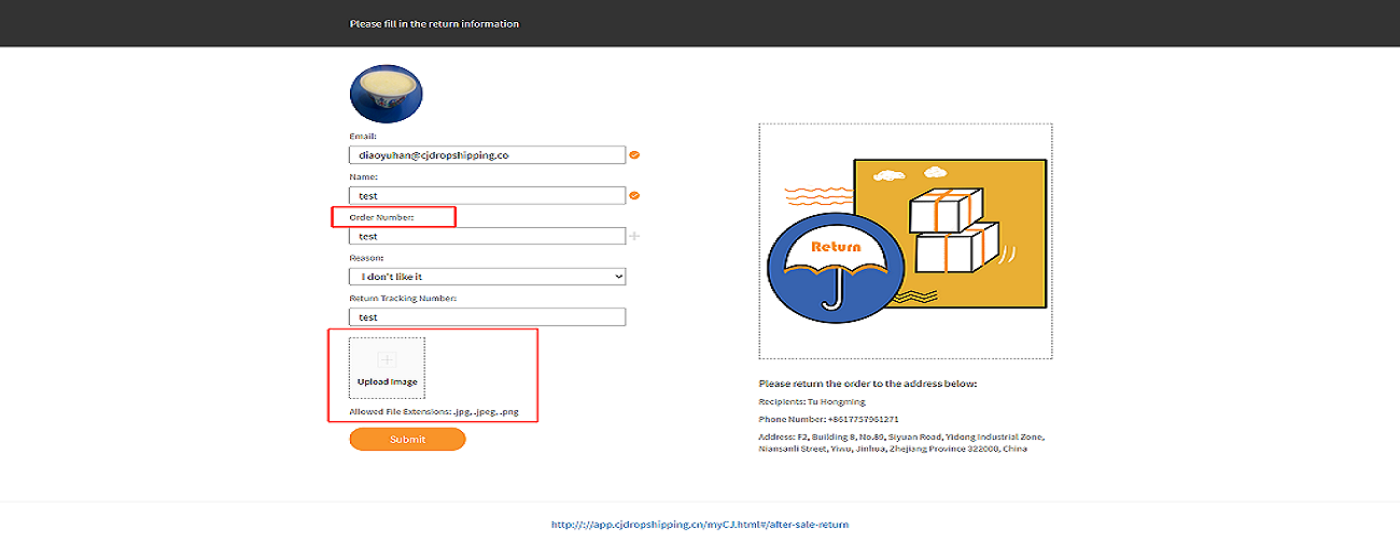
Task: Click the orange checkmark beside Name field
Action: point(634,196)
